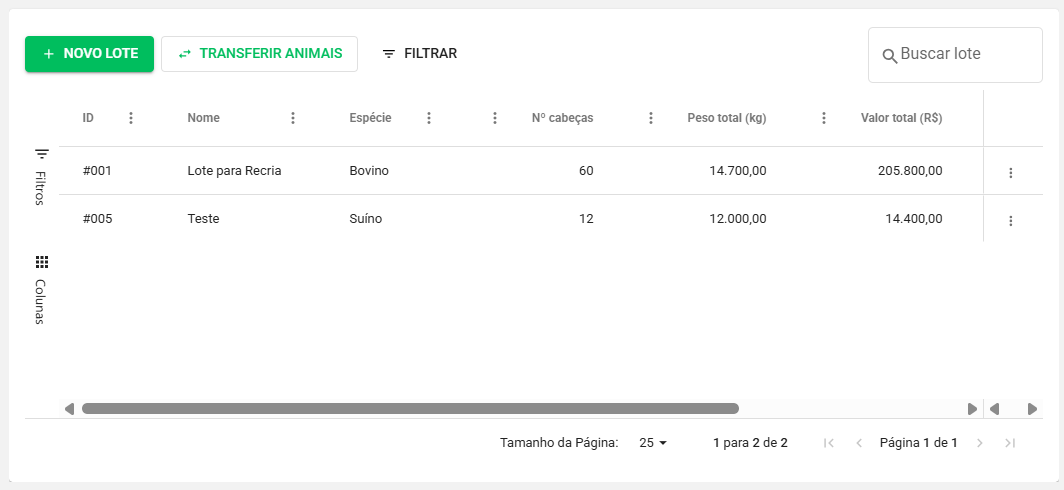Image resolution: width=1064 pixels, height=490 pixels.
Task: Open the Nº cabeças column menu icon
Action: [651, 118]
